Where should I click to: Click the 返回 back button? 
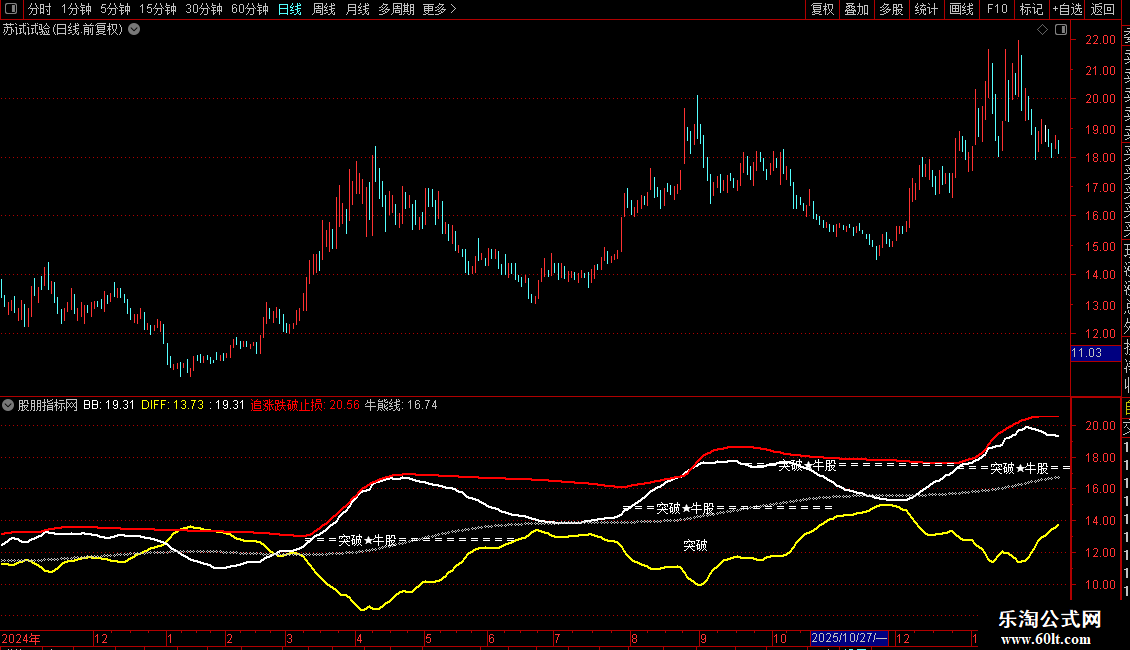tap(1103, 9)
